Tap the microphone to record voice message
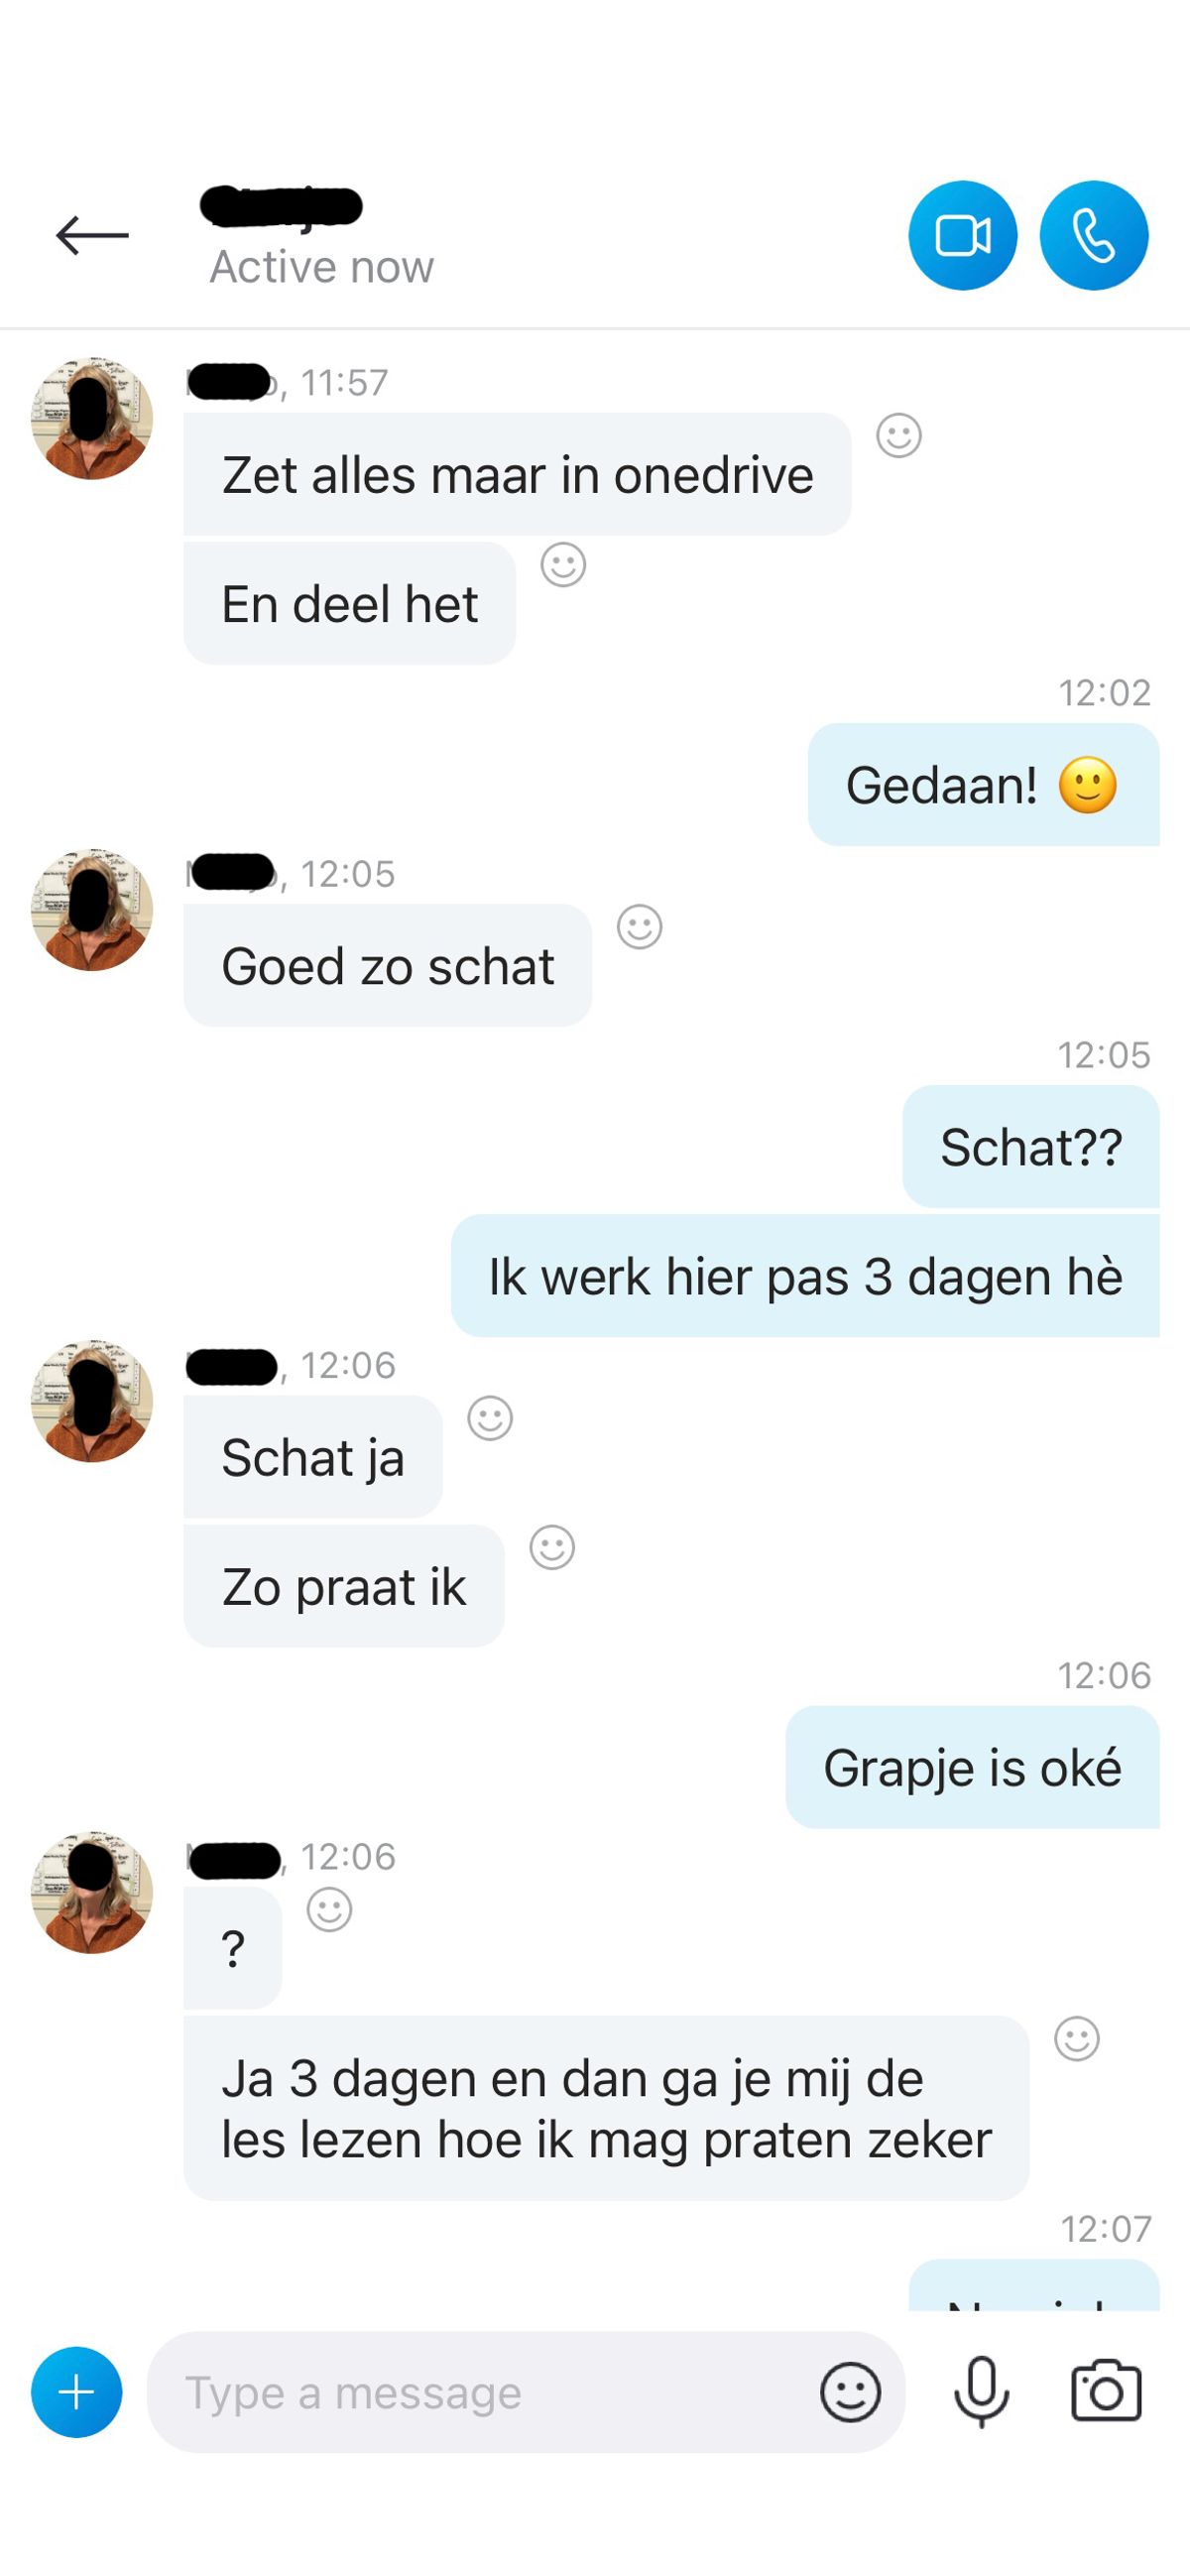 (982, 2392)
